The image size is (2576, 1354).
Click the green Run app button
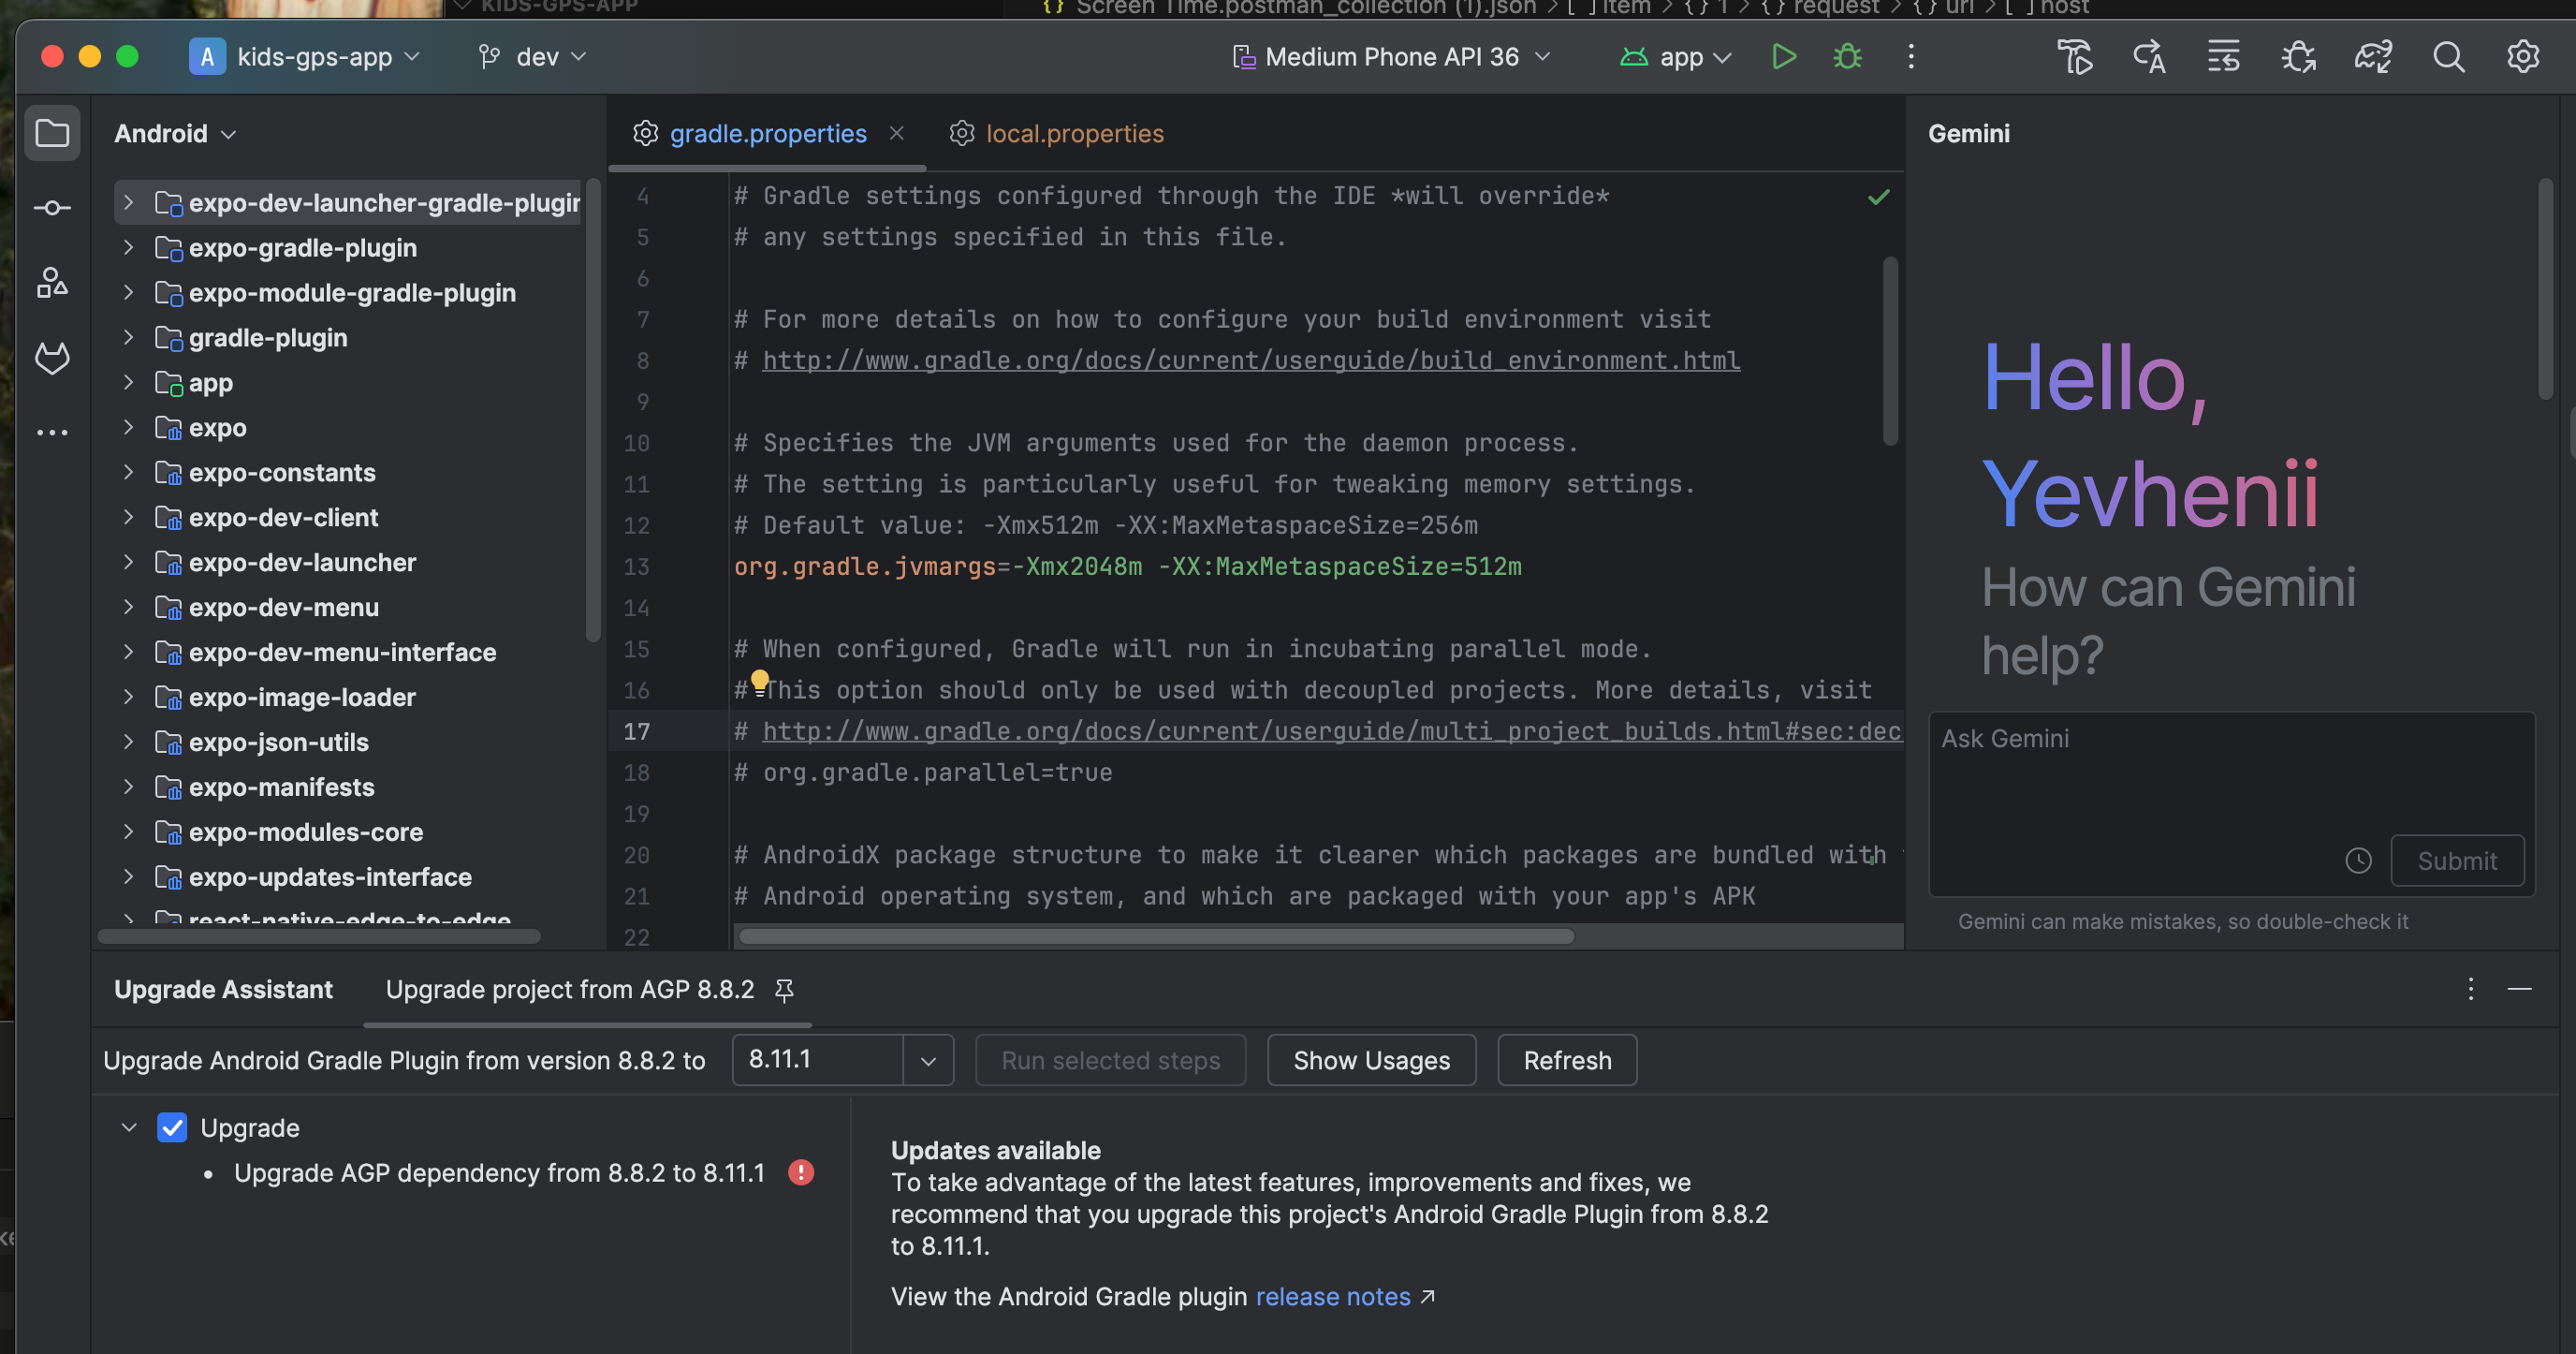click(1783, 57)
